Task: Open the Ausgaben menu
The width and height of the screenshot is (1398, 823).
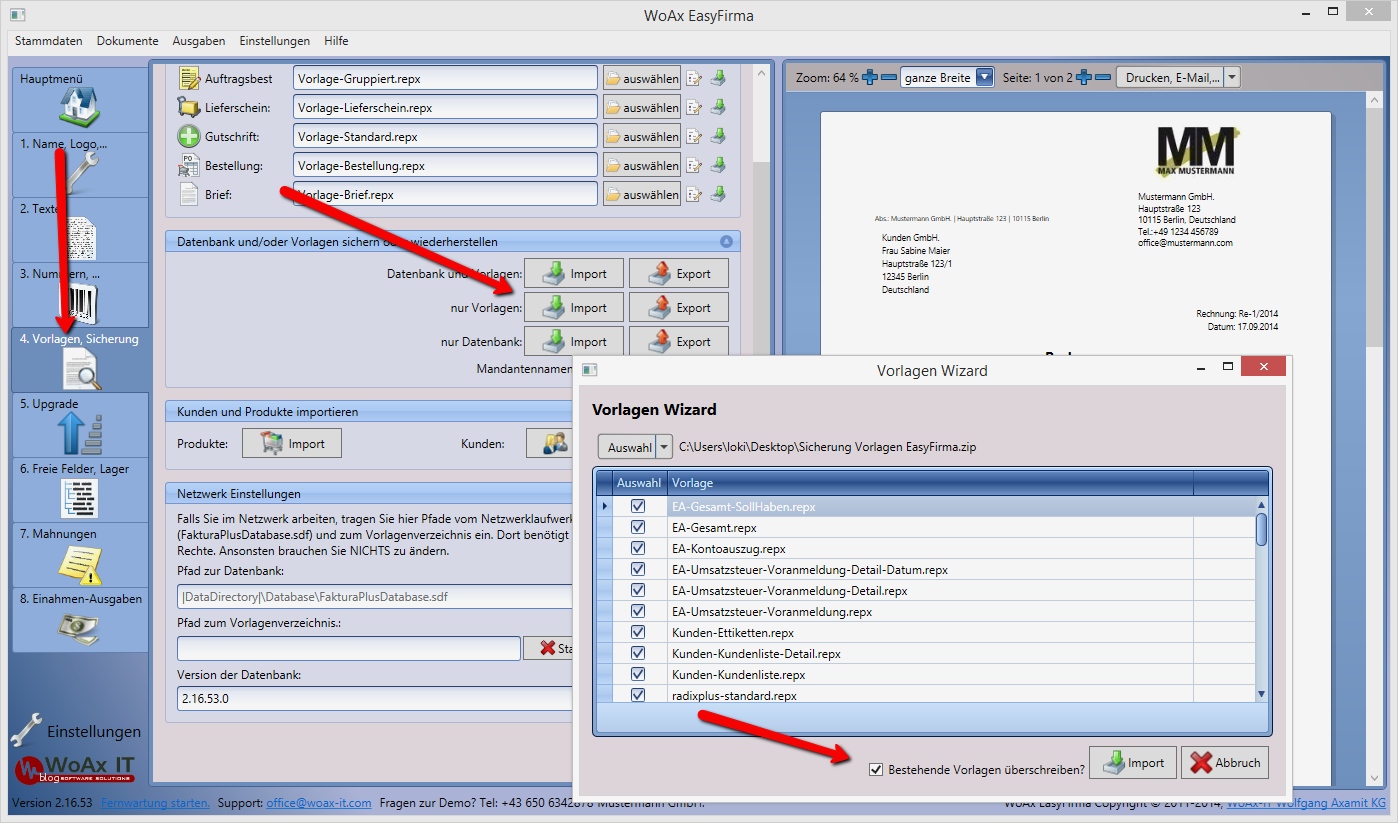Action: pyautogui.click(x=199, y=41)
